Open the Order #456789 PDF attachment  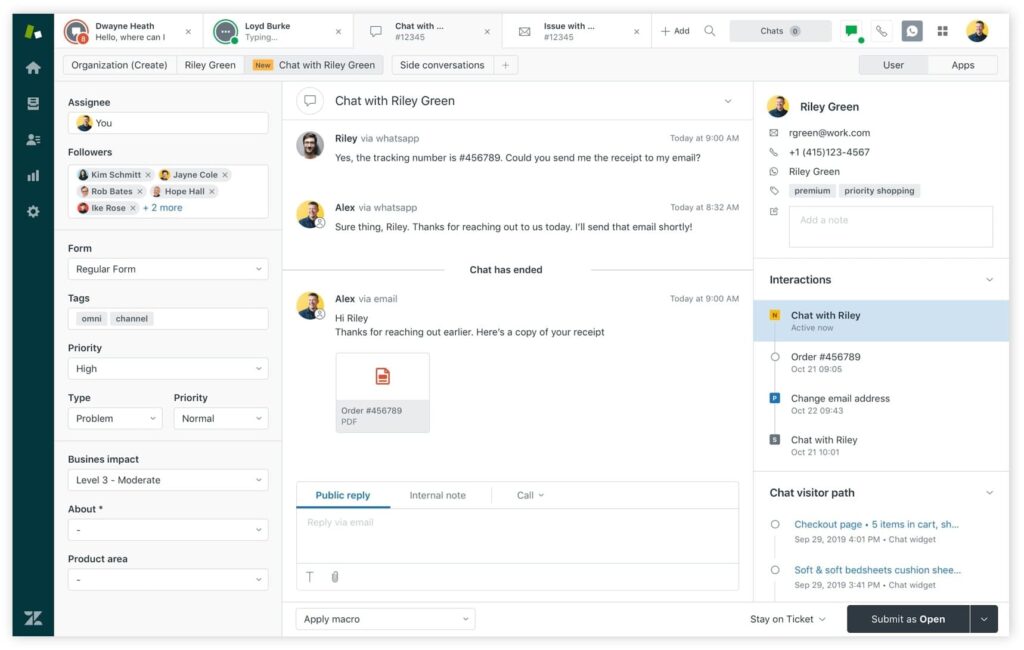pyautogui.click(x=383, y=393)
